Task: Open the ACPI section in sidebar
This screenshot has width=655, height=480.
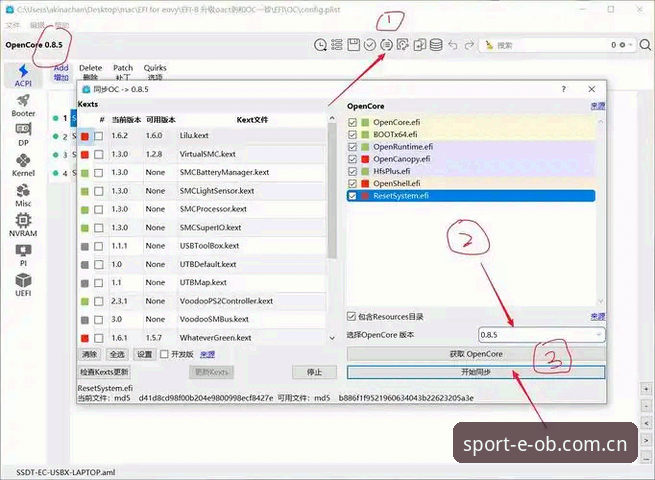Action: coord(23,75)
